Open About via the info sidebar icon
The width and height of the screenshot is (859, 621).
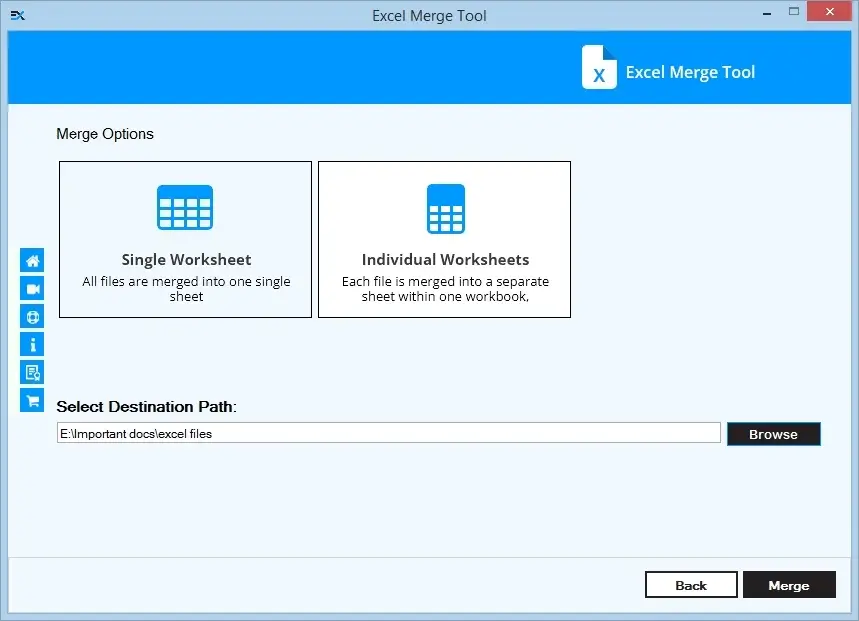pyautogui.click(x=32, y=344)
